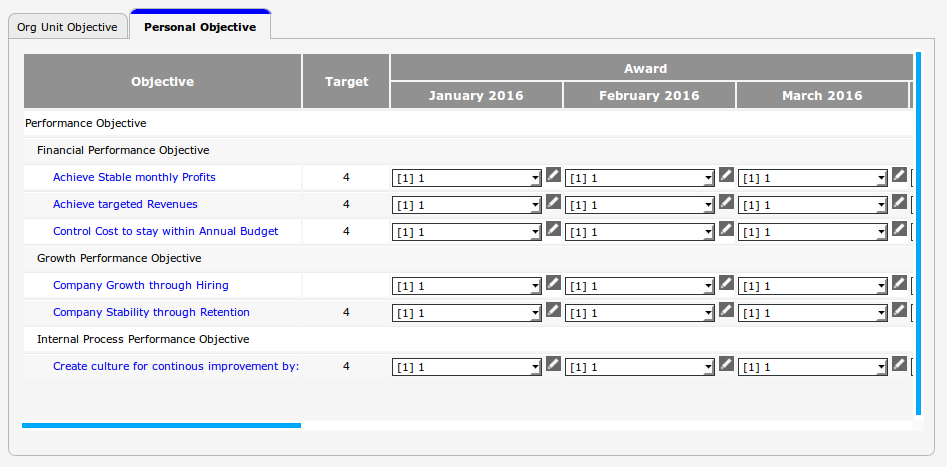The image size is (947, 467).
Task: Click pencil for Stable monthly Profits March
Action: pyautogui.click(x=899, y=175)
